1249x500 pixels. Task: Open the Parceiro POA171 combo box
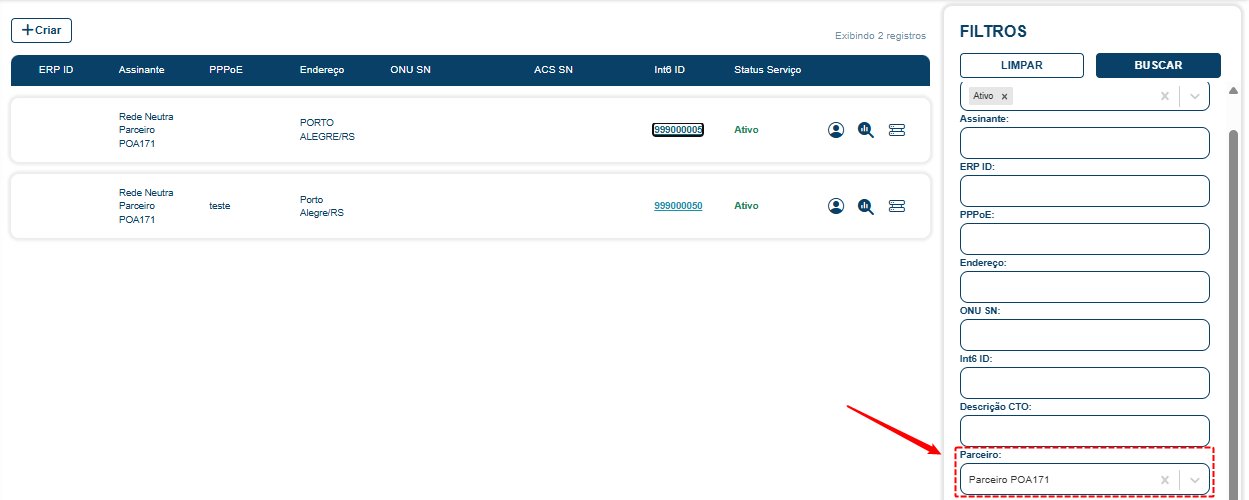pyautogui.click(x=1084, y=480)
